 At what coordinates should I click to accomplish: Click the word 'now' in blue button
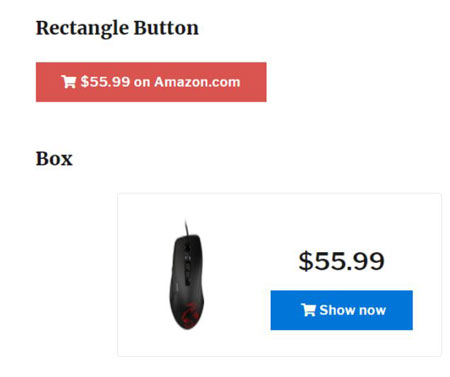(x=372, y=311)
